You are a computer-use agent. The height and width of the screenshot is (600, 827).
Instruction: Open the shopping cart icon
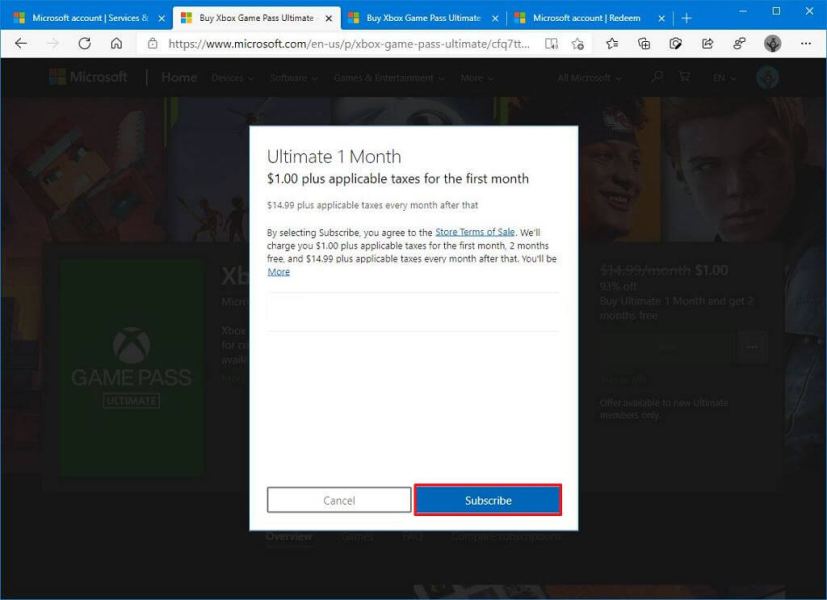(x=685, y=78)
